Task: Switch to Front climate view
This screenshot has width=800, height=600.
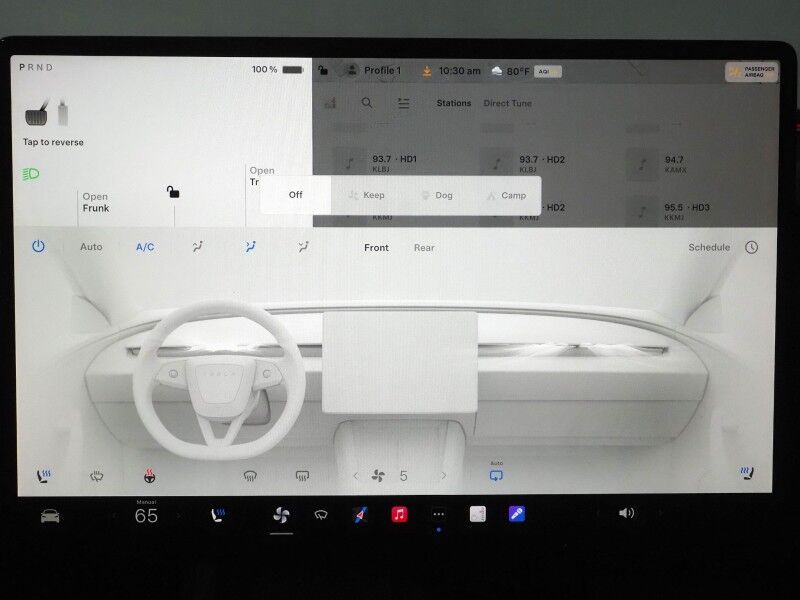Action: tap(376, 247)
